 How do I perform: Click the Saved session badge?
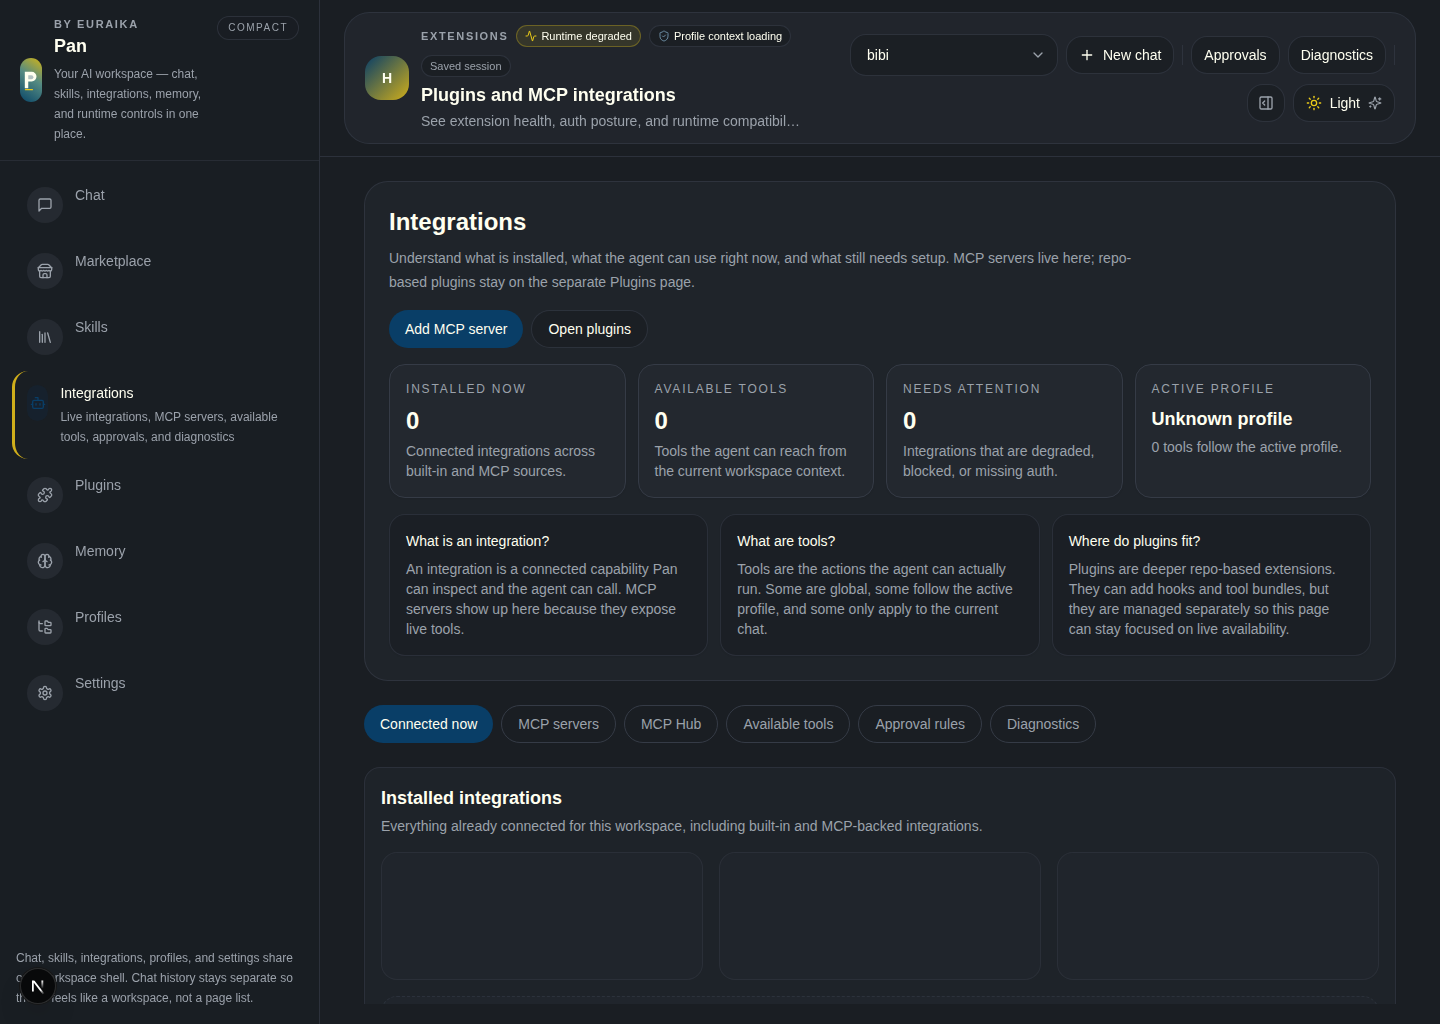[466, 66]
